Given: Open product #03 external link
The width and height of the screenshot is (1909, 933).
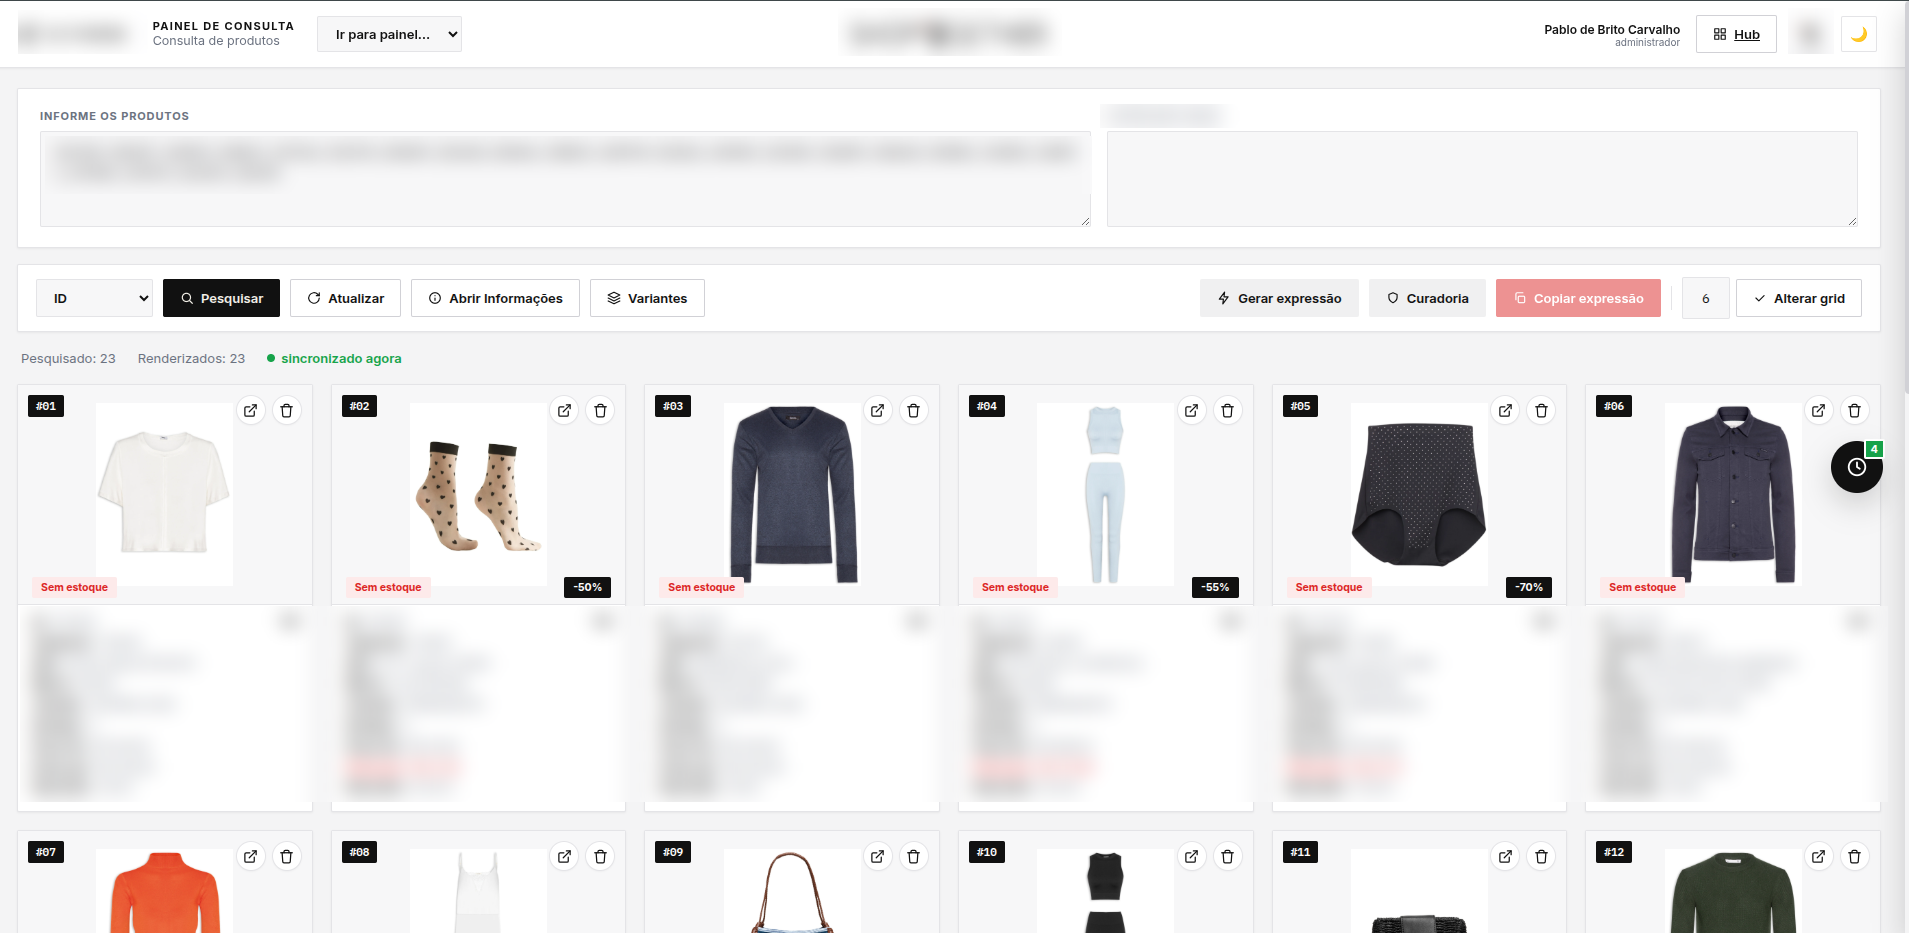Looking at the screenshot, I should [878, 410].
